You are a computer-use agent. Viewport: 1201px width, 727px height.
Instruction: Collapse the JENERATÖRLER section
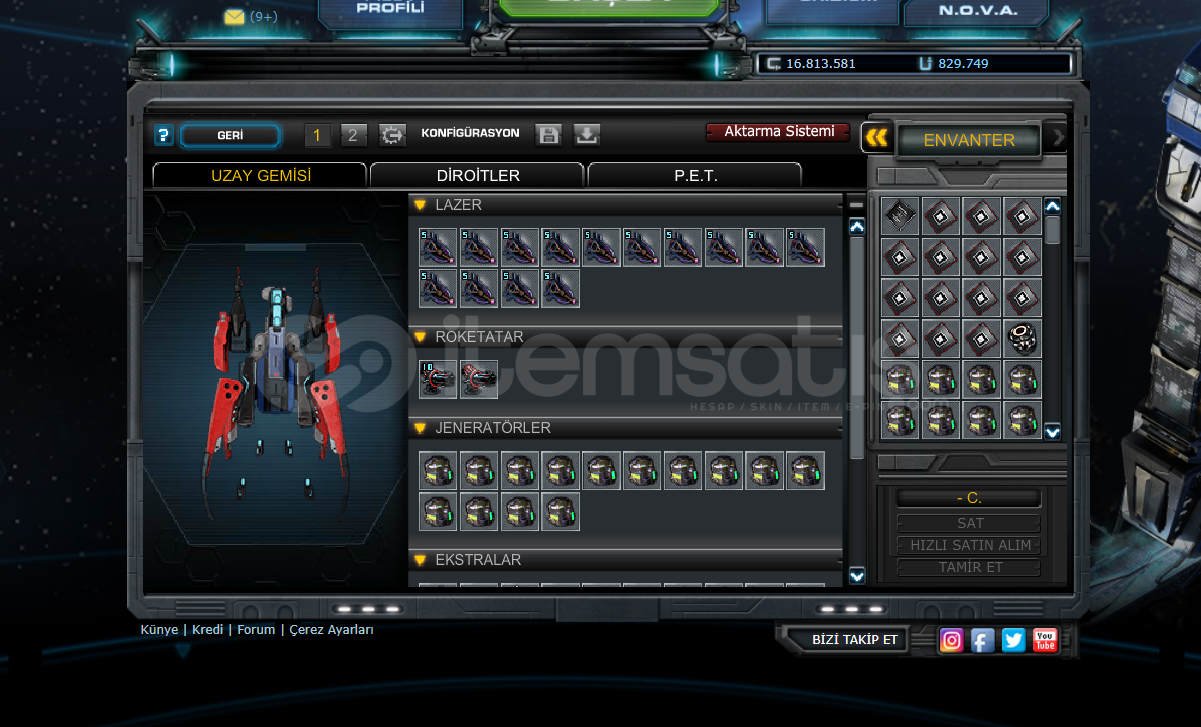point(420,428)
